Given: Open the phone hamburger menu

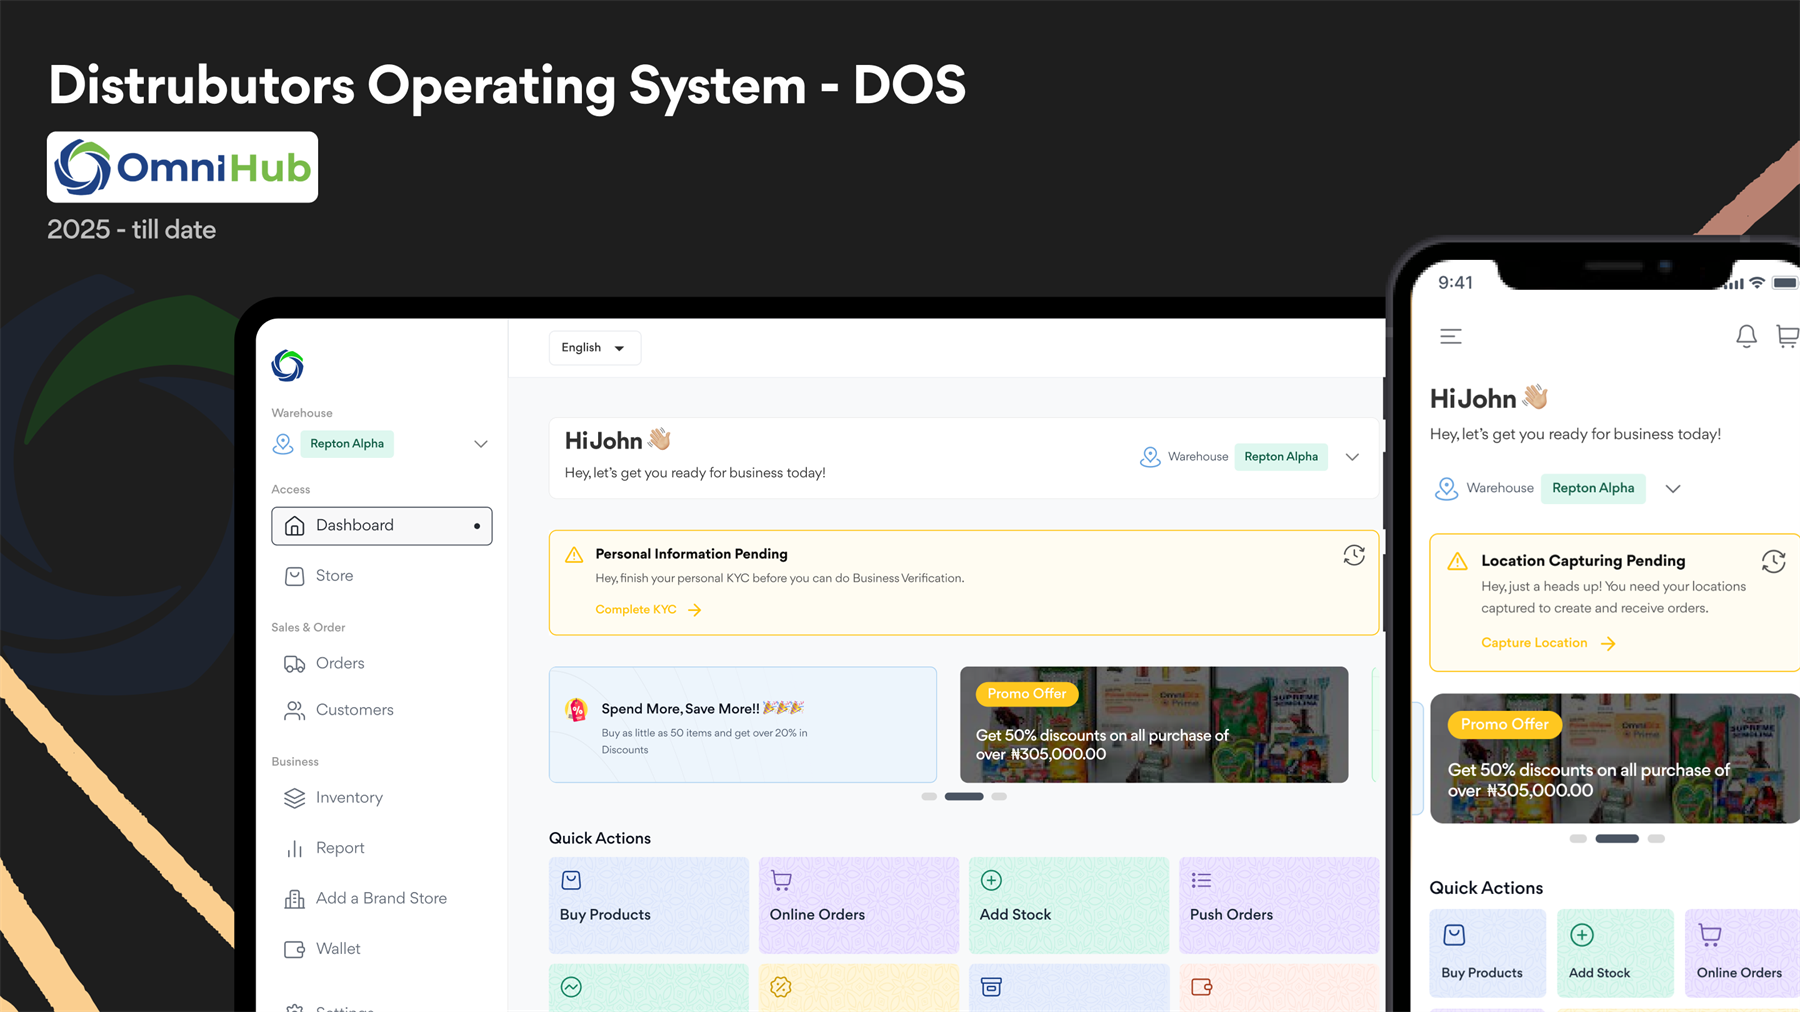Looking at the screenshot, I should click(1451, 337).
